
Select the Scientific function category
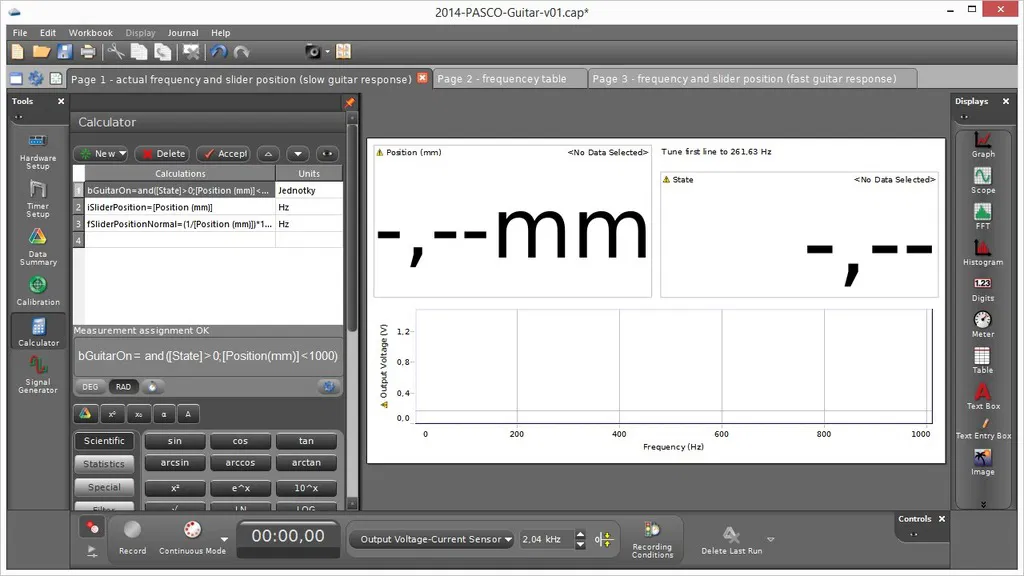coord(104,441)
